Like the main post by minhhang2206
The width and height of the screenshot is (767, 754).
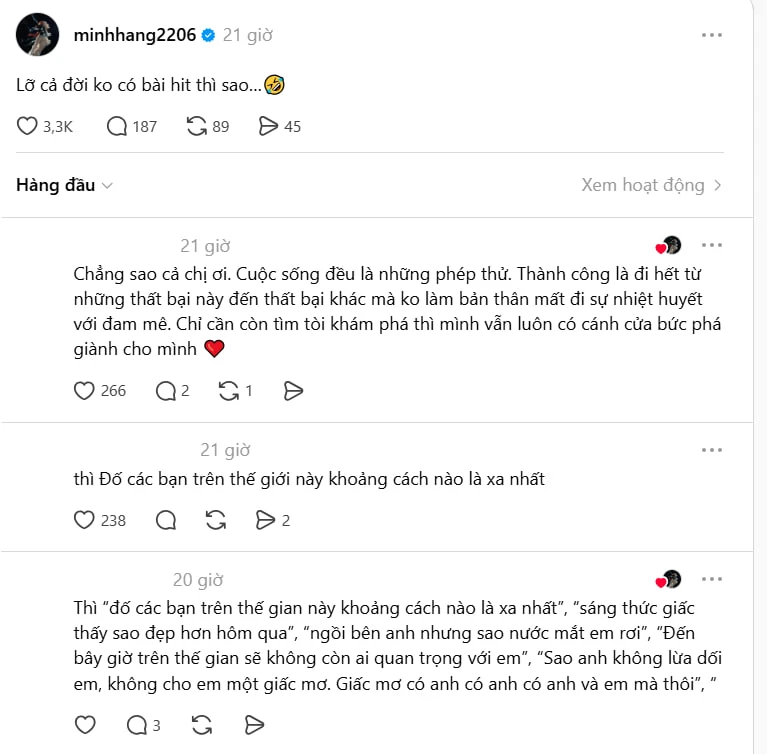[28, 126]
